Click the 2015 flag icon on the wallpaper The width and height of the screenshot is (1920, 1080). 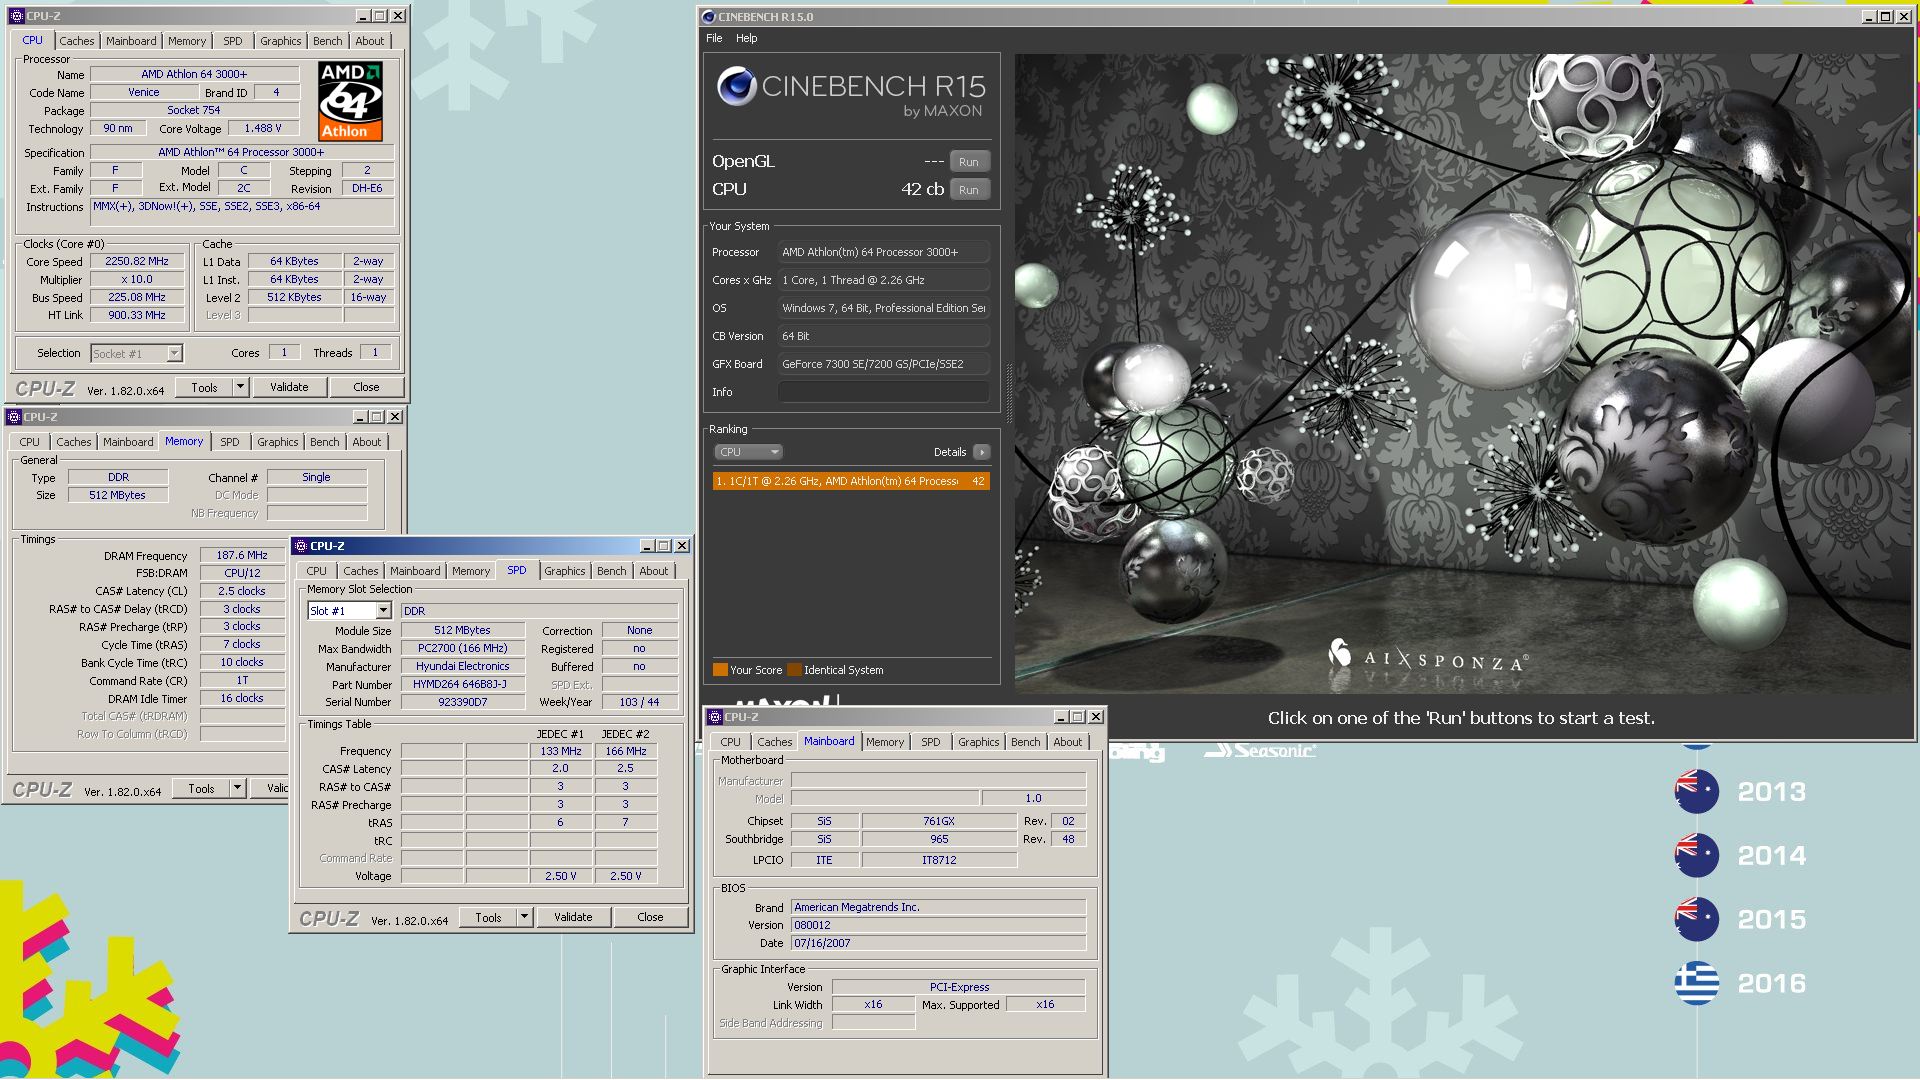pos(1697,919)
